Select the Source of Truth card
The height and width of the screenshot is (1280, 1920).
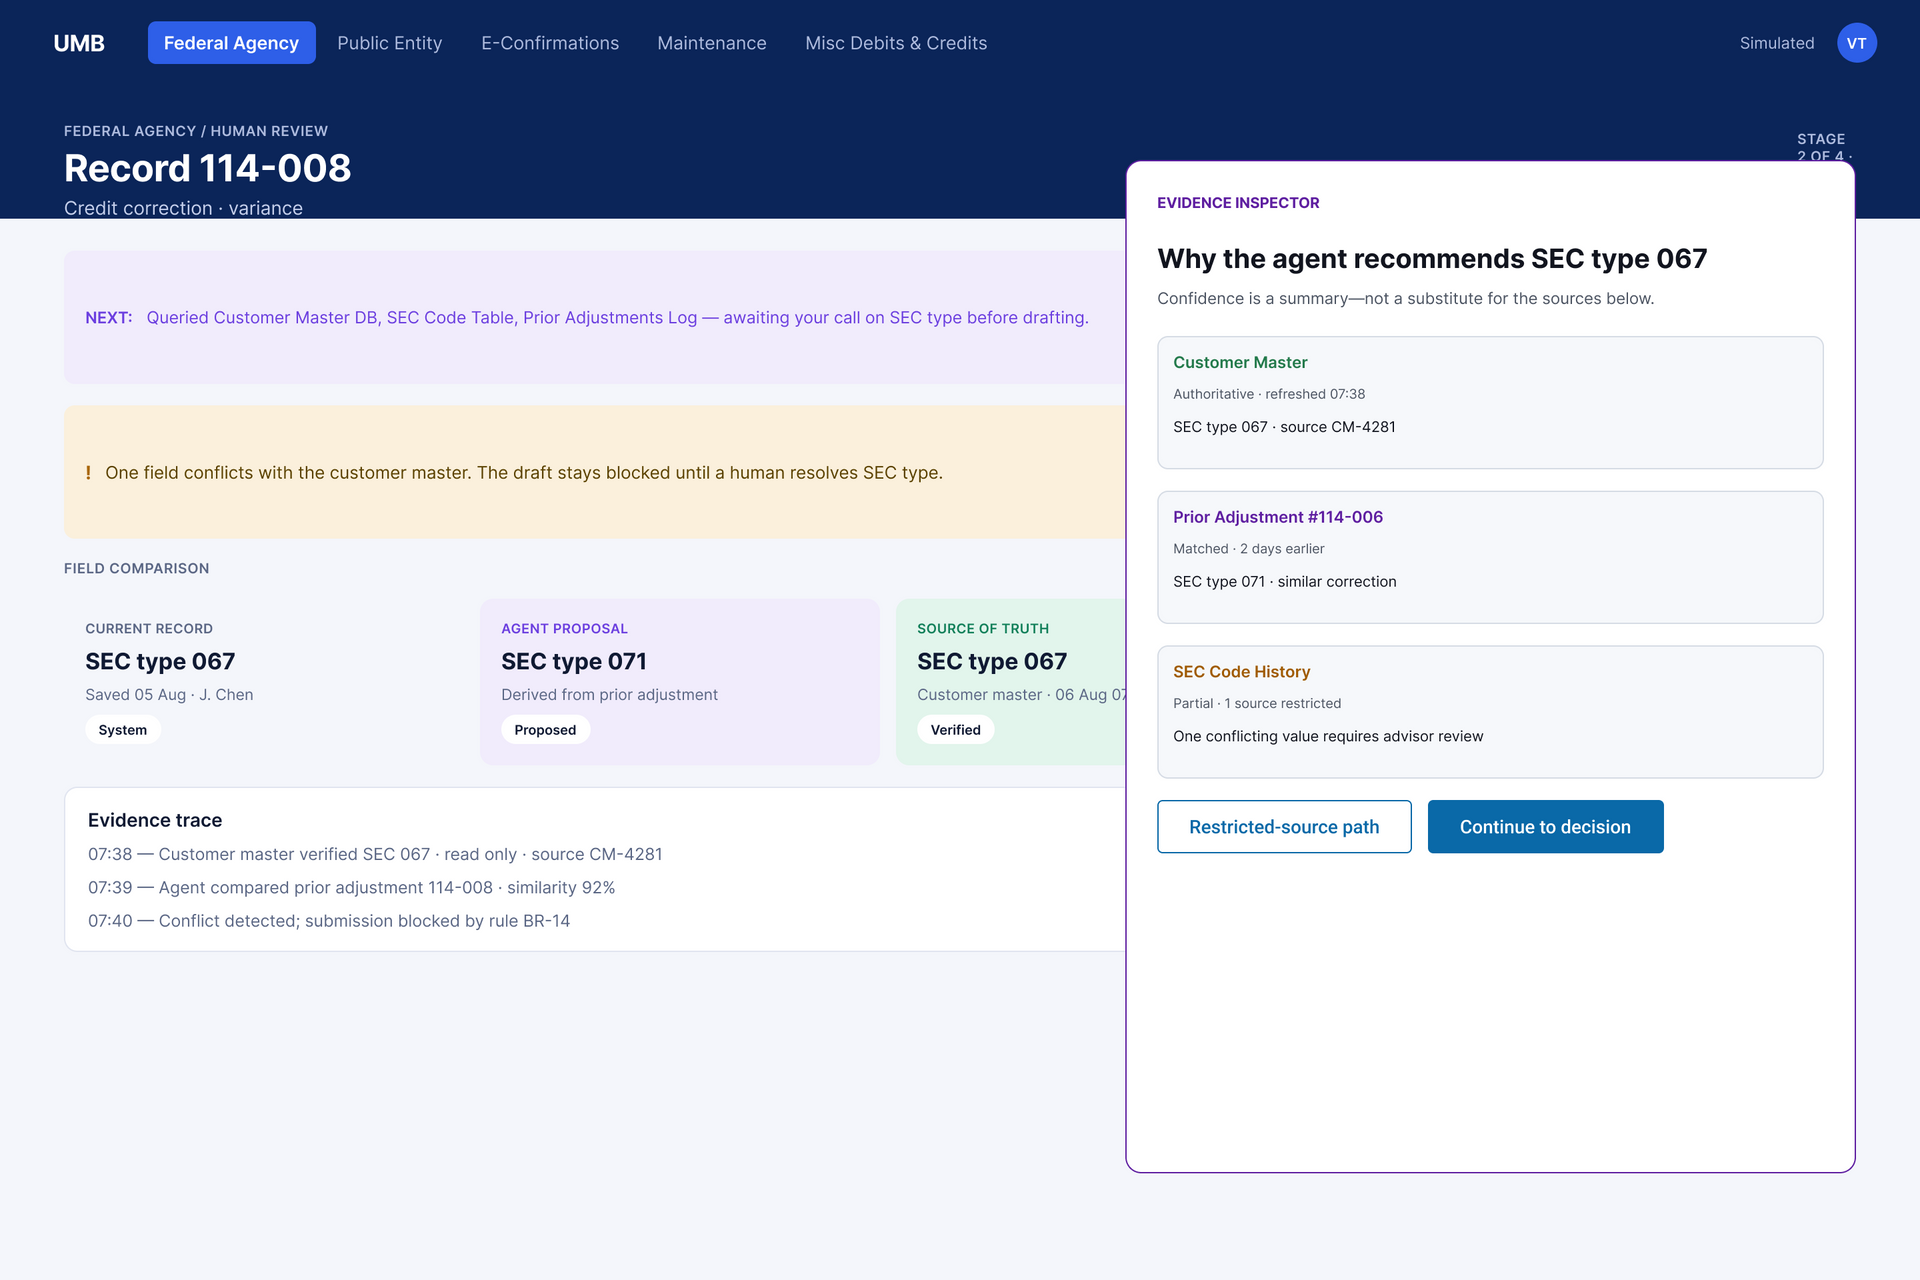coord(1011,682)
